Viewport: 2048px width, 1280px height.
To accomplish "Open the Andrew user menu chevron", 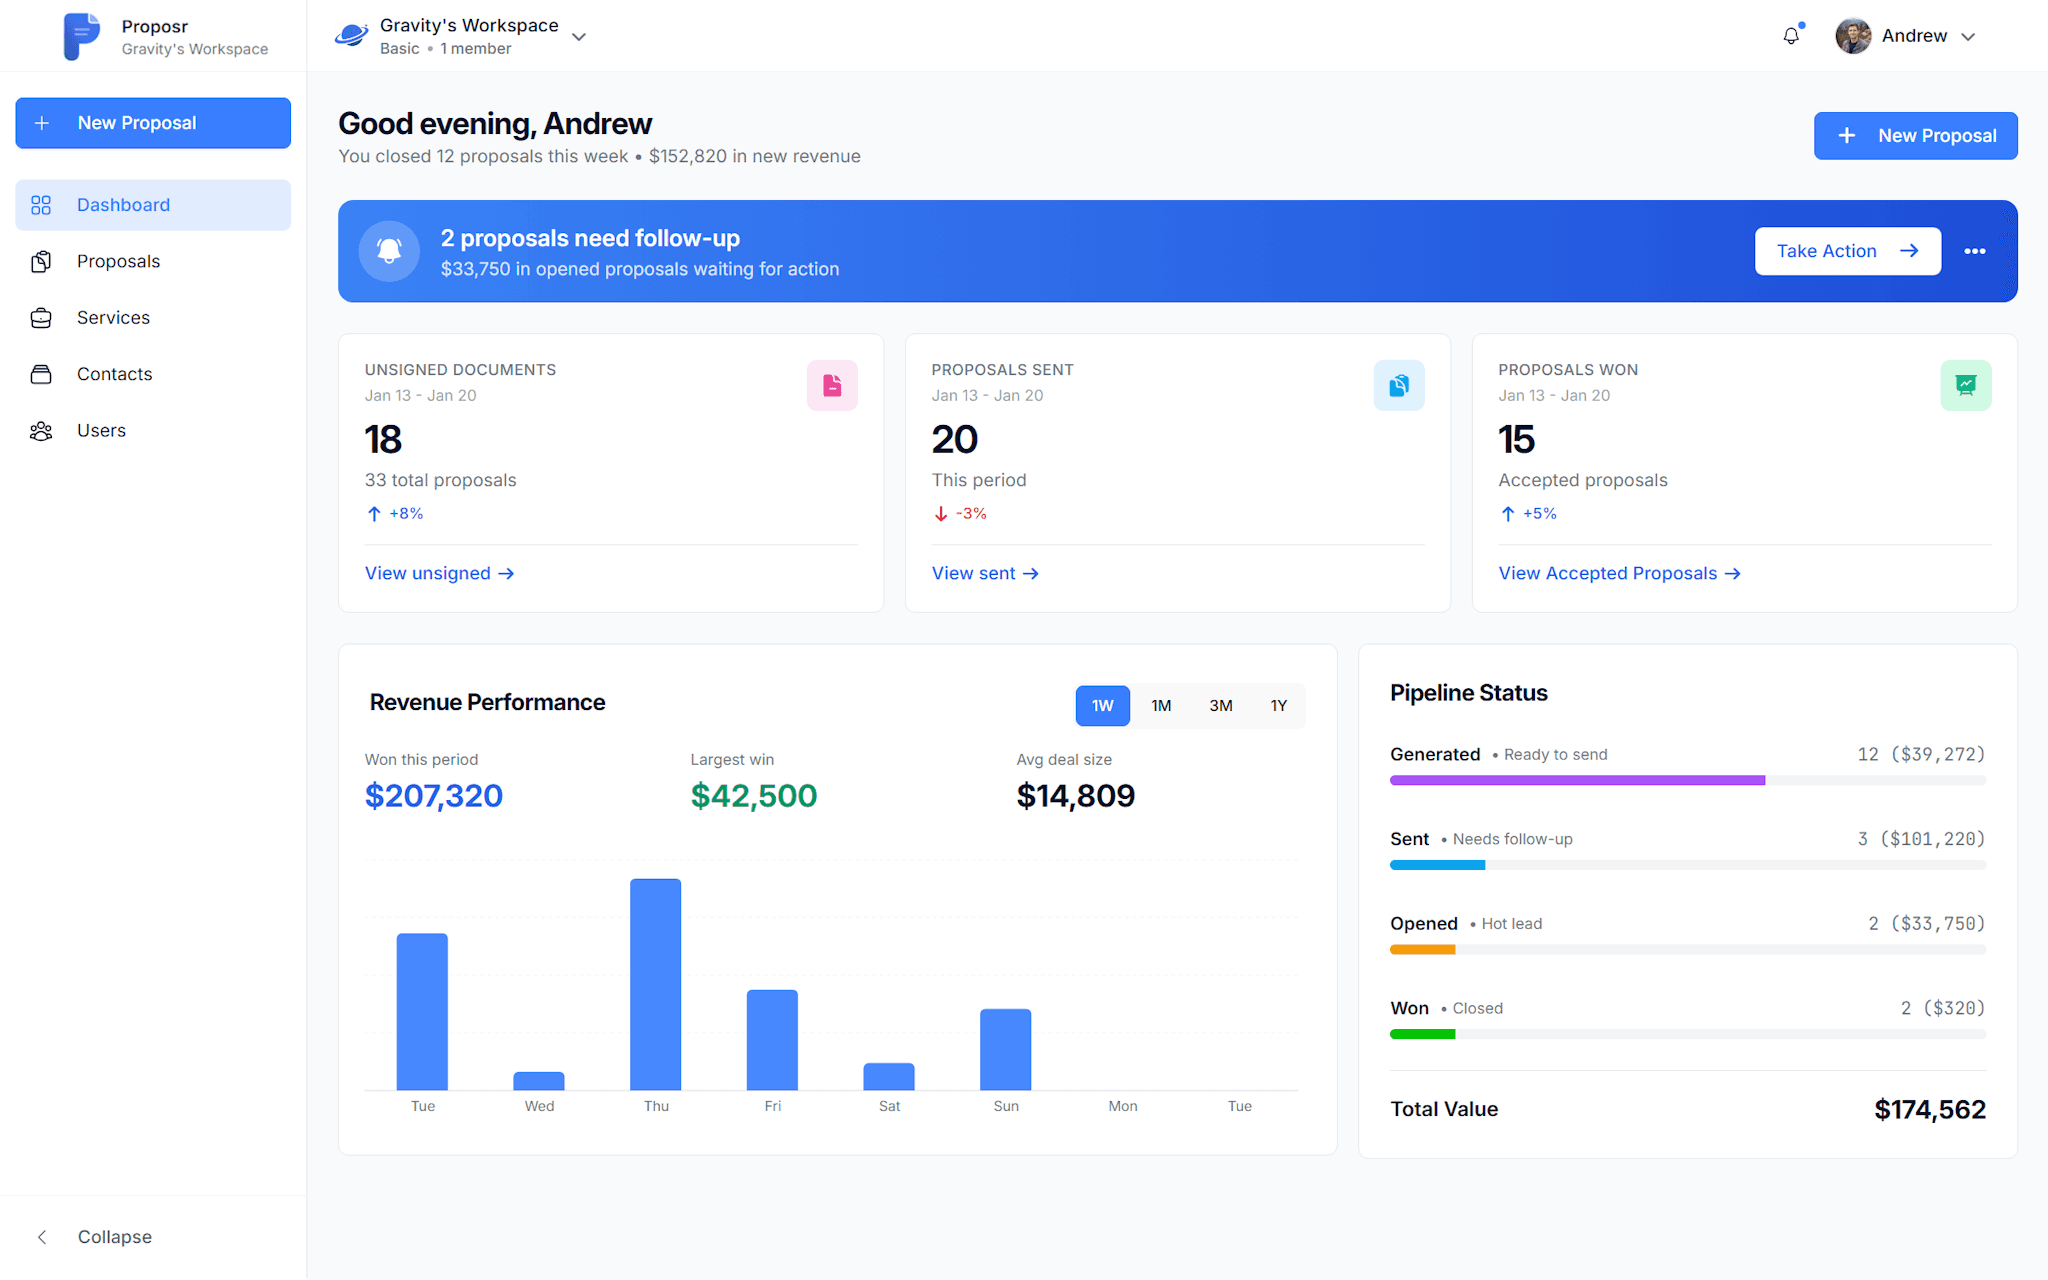I will click(x=1968, y=37).
